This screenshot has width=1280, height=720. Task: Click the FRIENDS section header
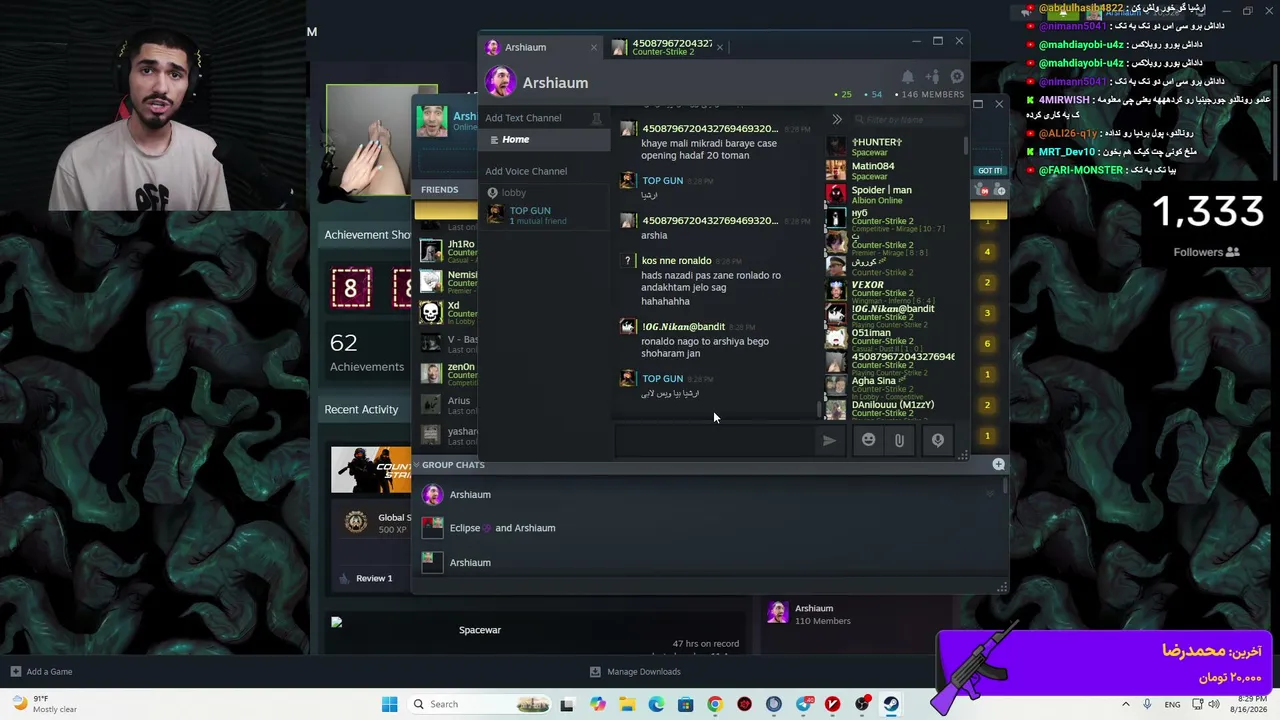coord(440,190)
